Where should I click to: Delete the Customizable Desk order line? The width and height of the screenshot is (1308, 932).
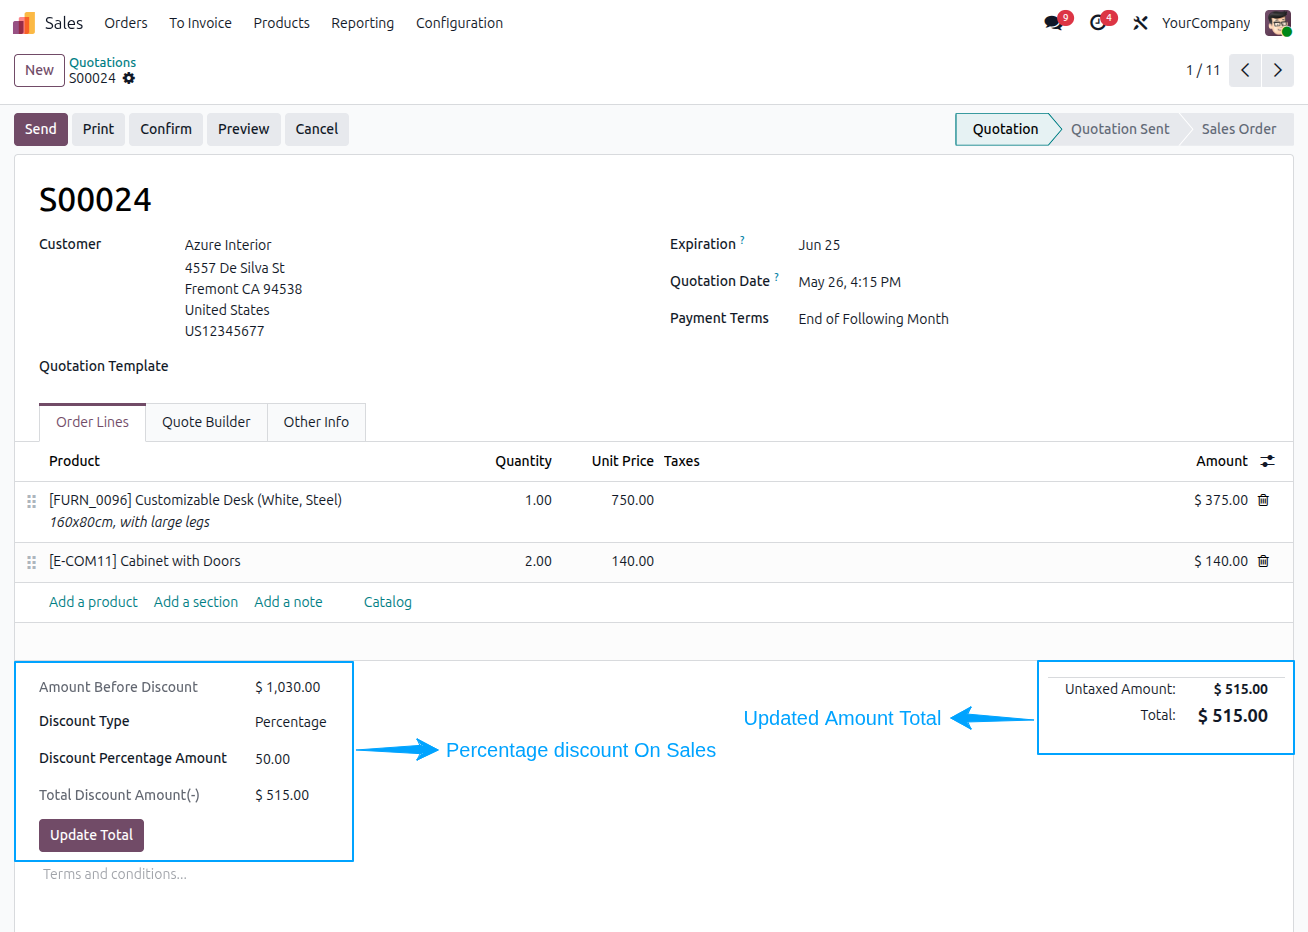1263,500
